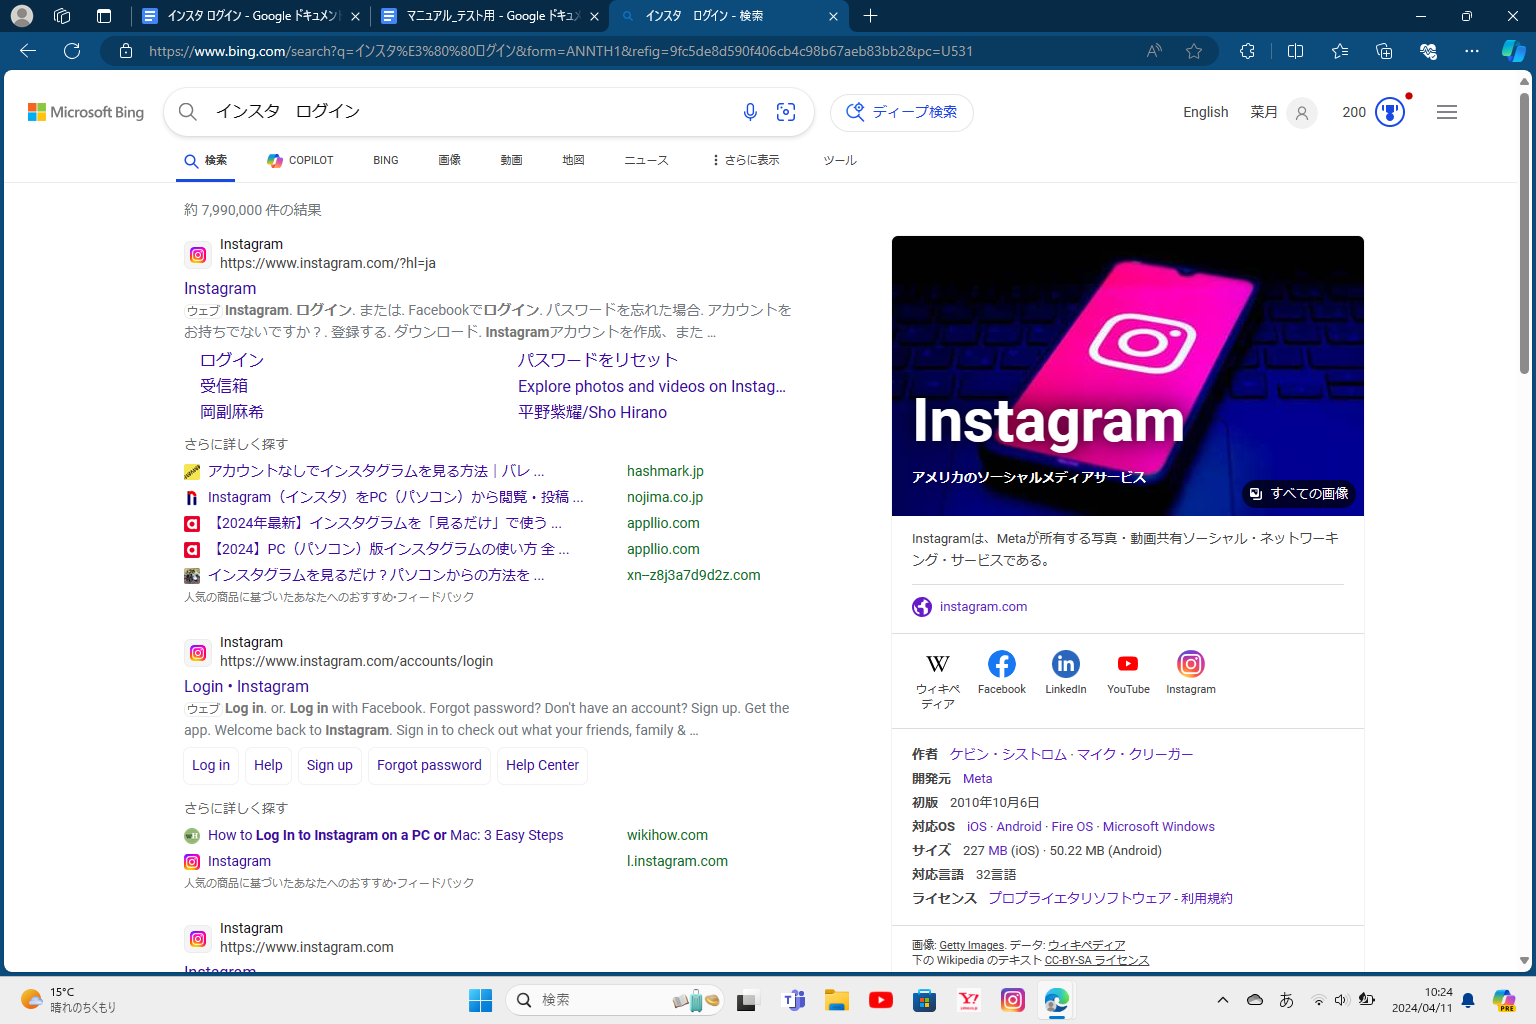1536x1024 pixels.
Task: Switch to 動画 videos tab
Action: [512, 160]
